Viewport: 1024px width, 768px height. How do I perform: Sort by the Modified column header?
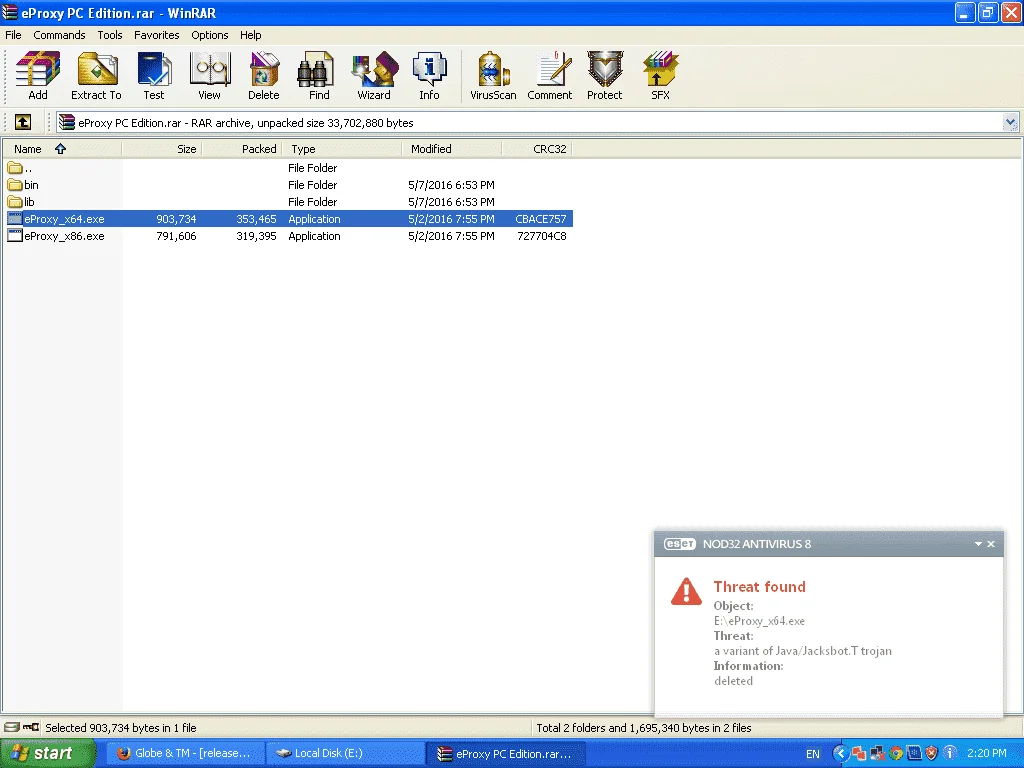452,149
